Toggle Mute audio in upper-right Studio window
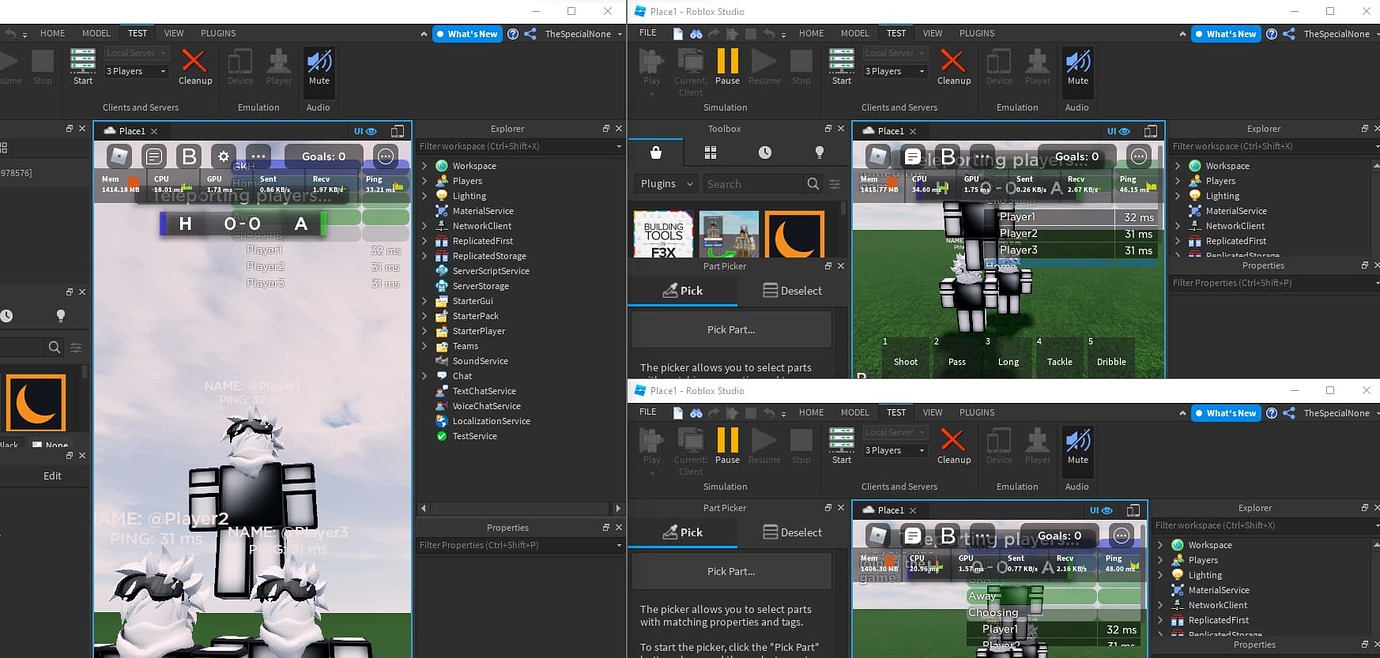 click(x=1077, y=66)
